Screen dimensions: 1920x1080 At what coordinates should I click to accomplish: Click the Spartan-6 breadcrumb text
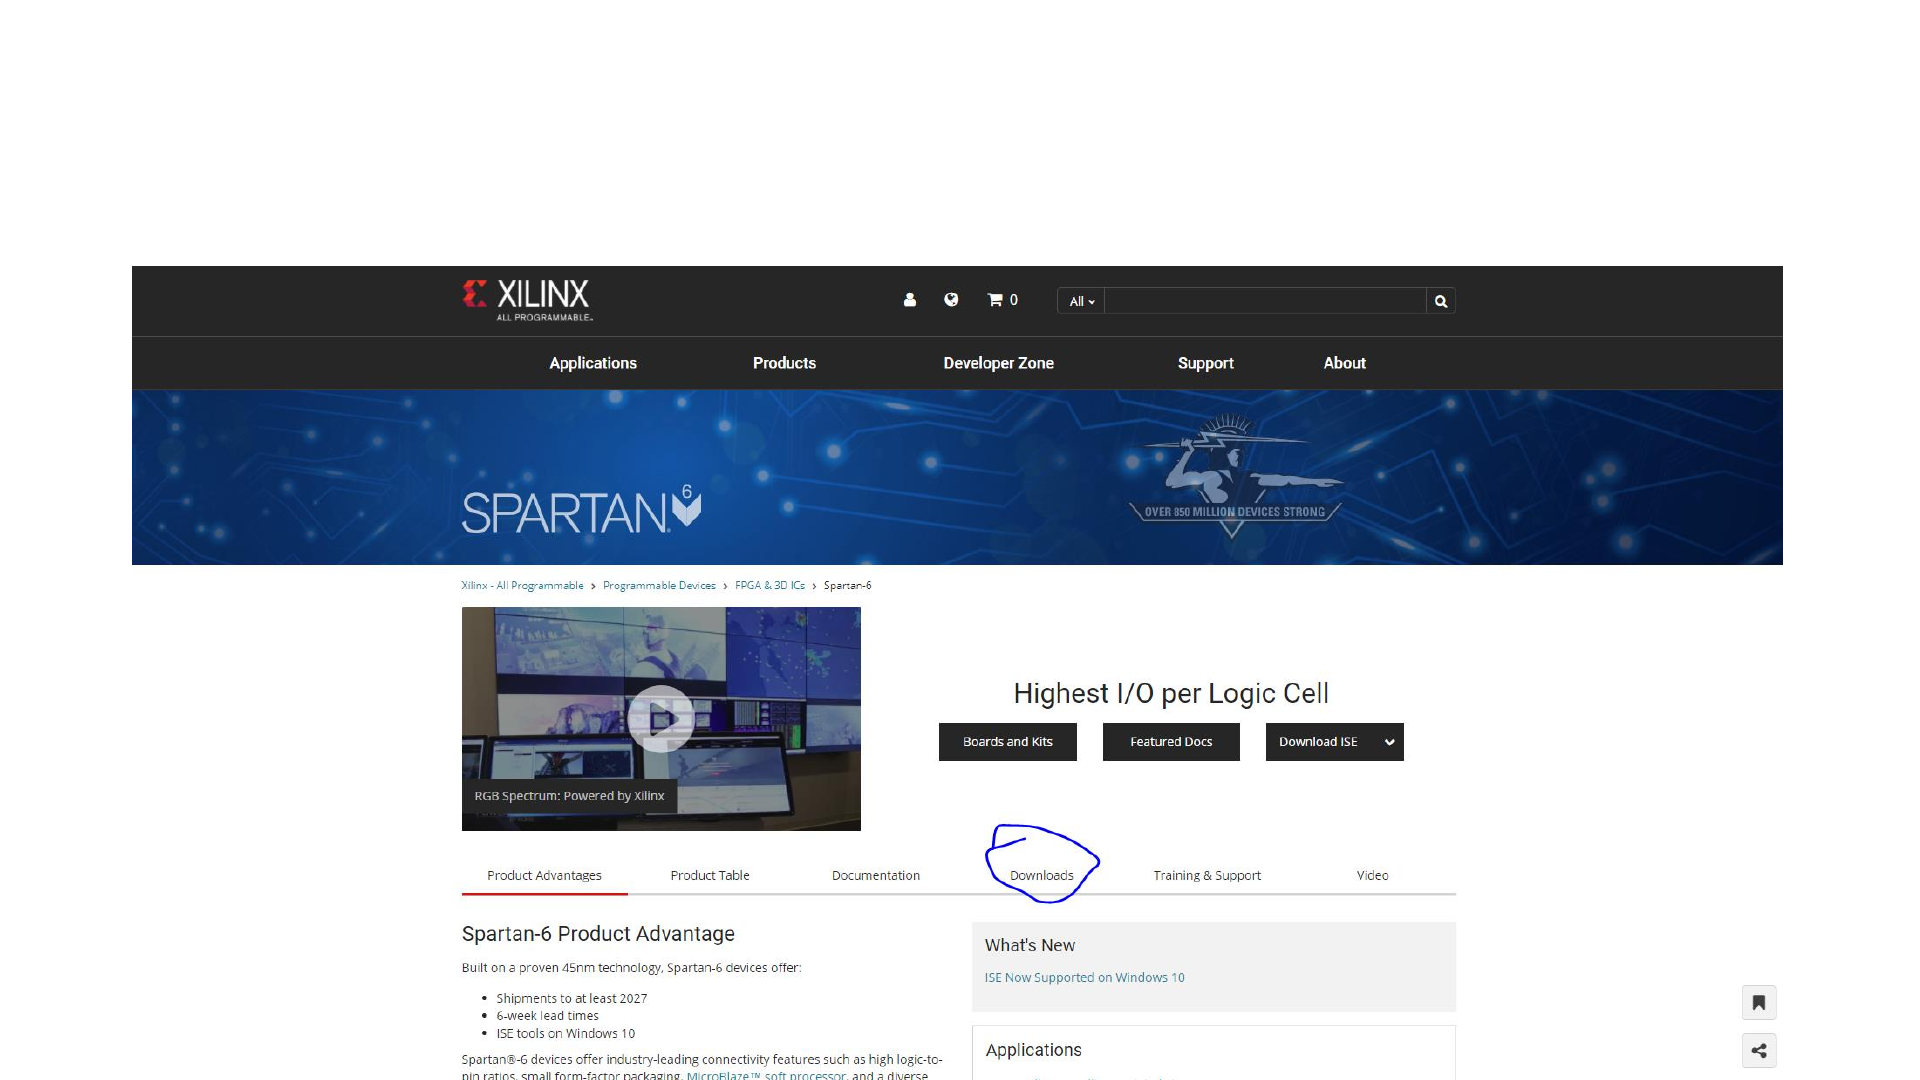click(x=847, y=586)
